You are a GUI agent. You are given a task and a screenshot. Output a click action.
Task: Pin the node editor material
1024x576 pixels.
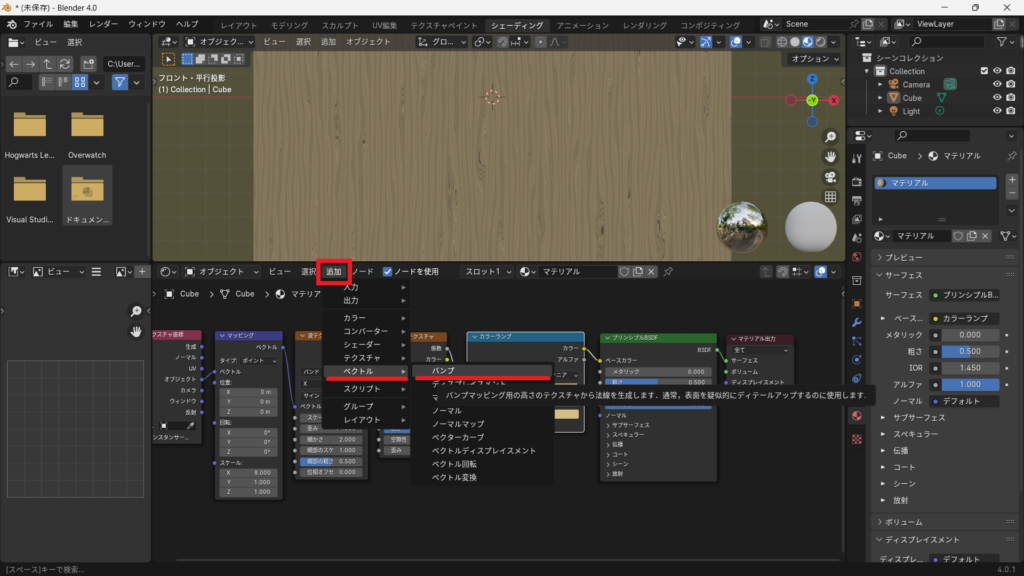[668, 272]
